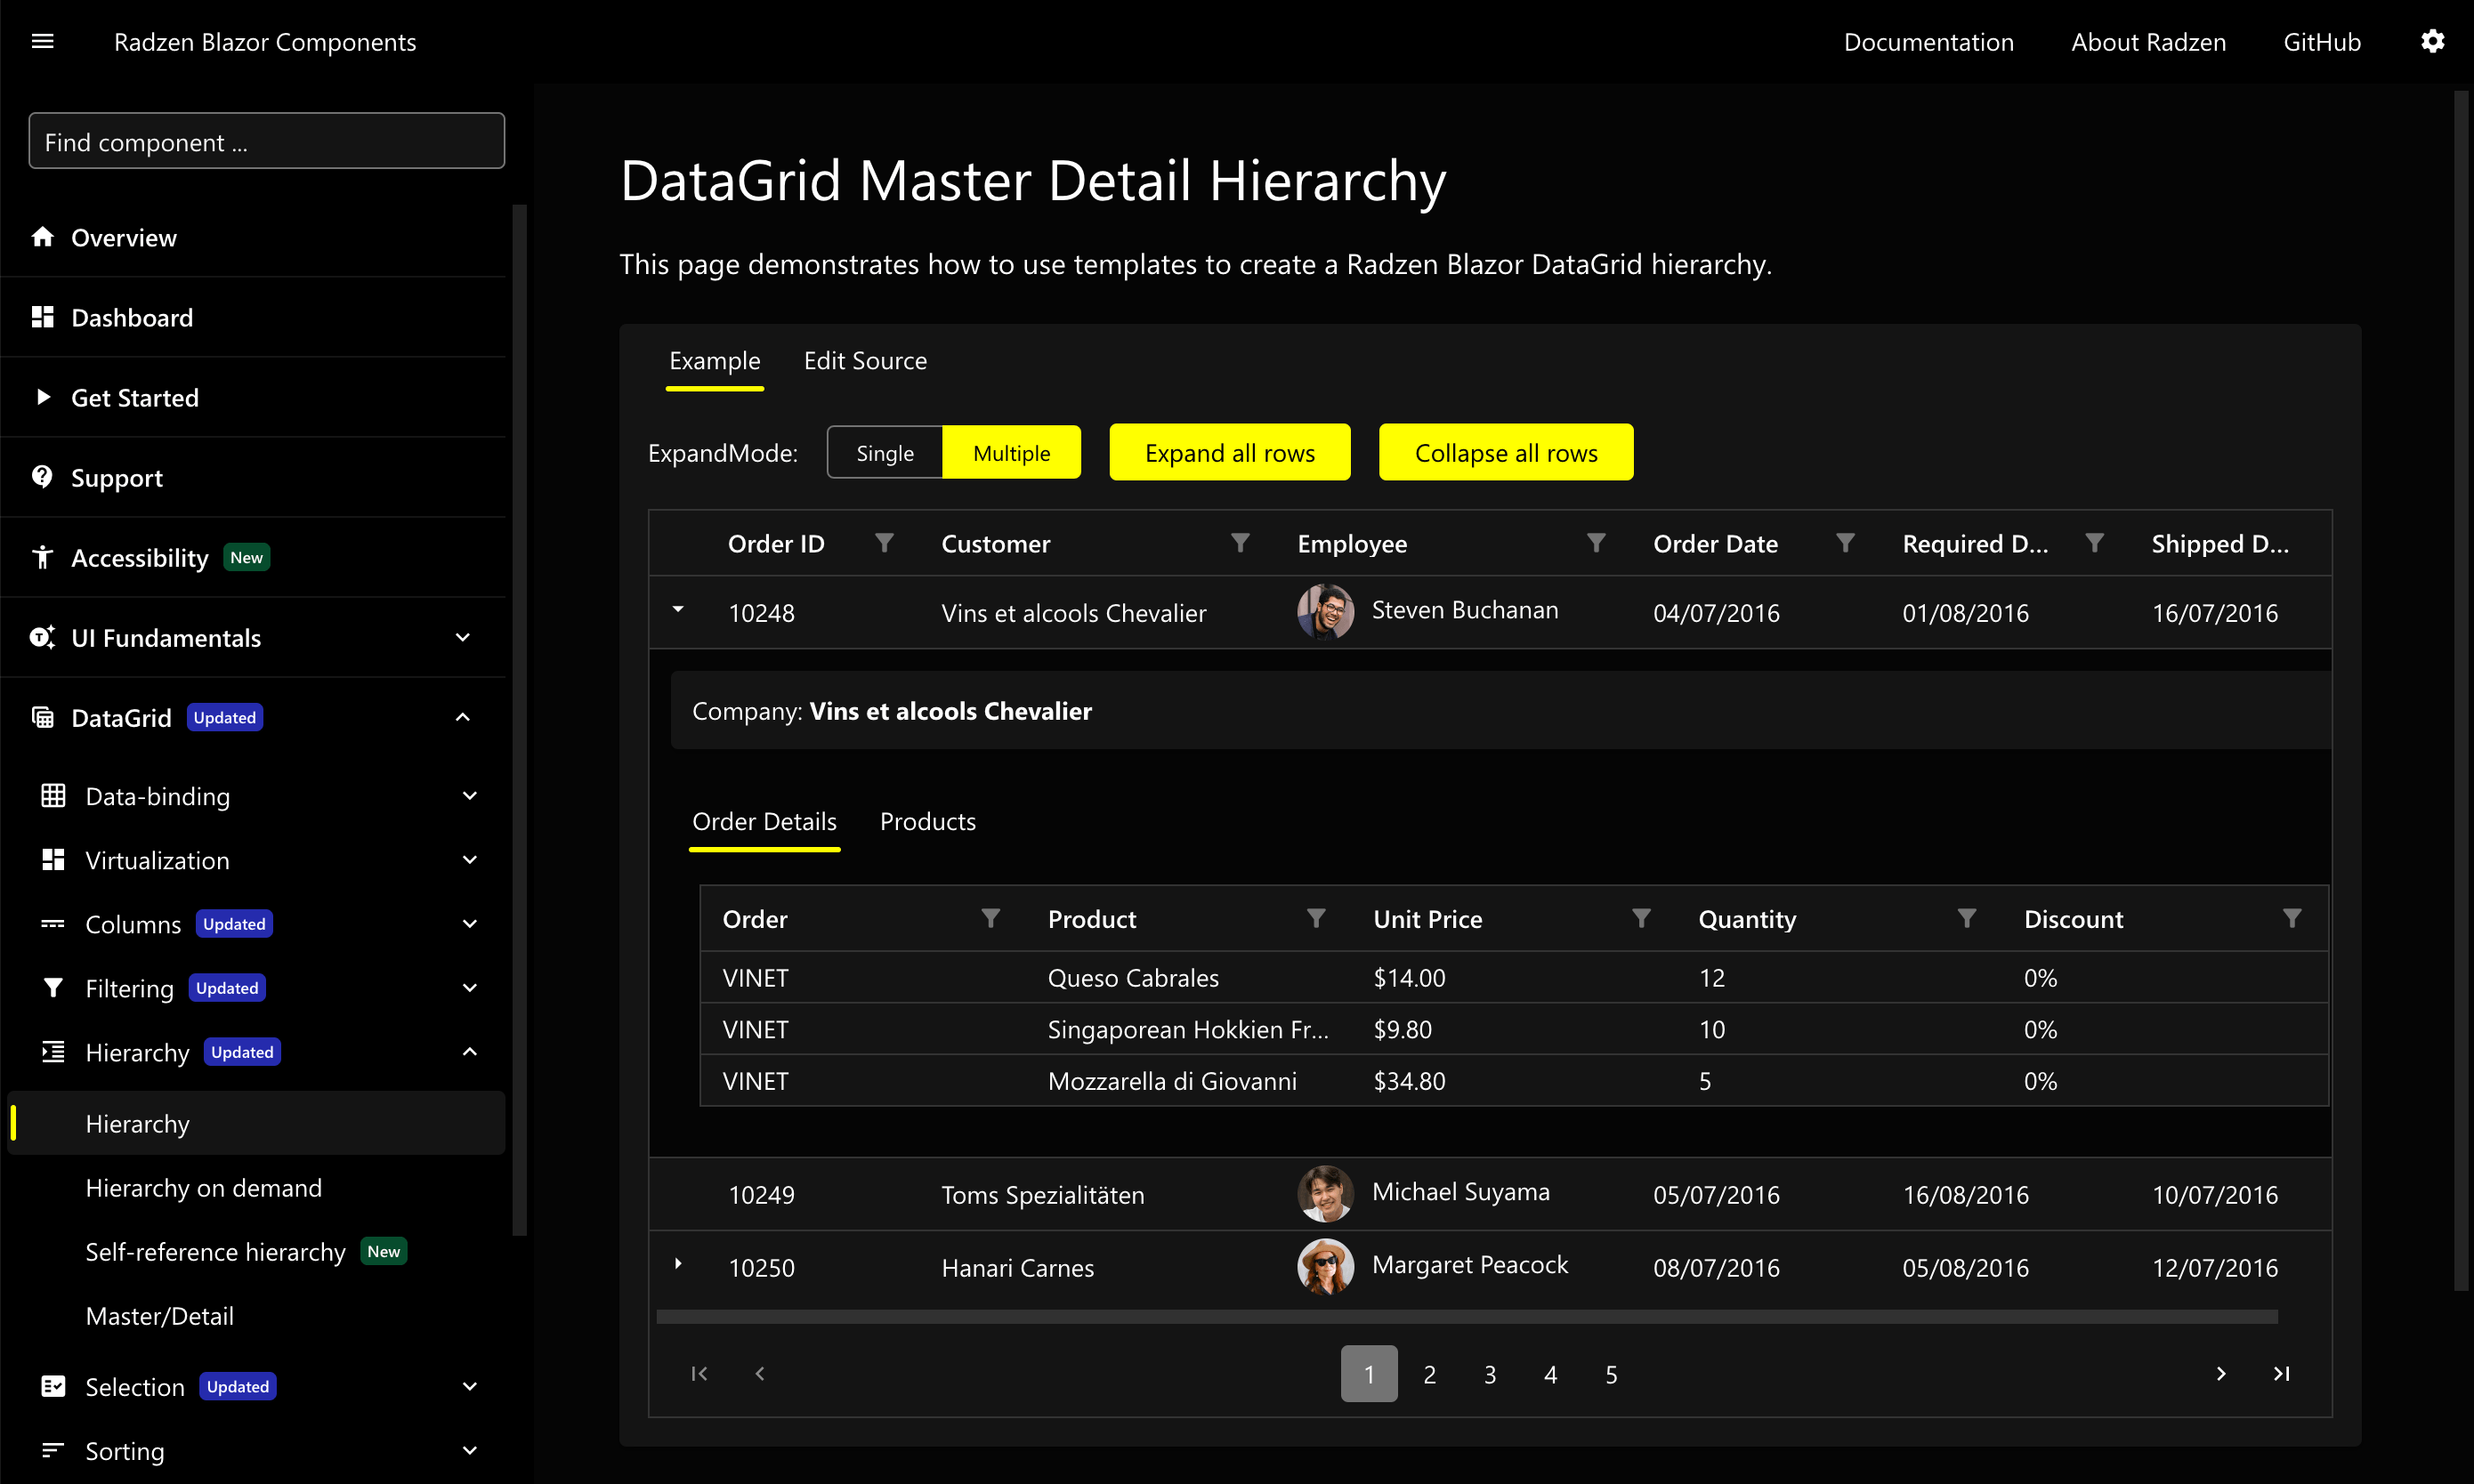
Task: Click the Dashboard grid icon
Action: tap(42, 317)
